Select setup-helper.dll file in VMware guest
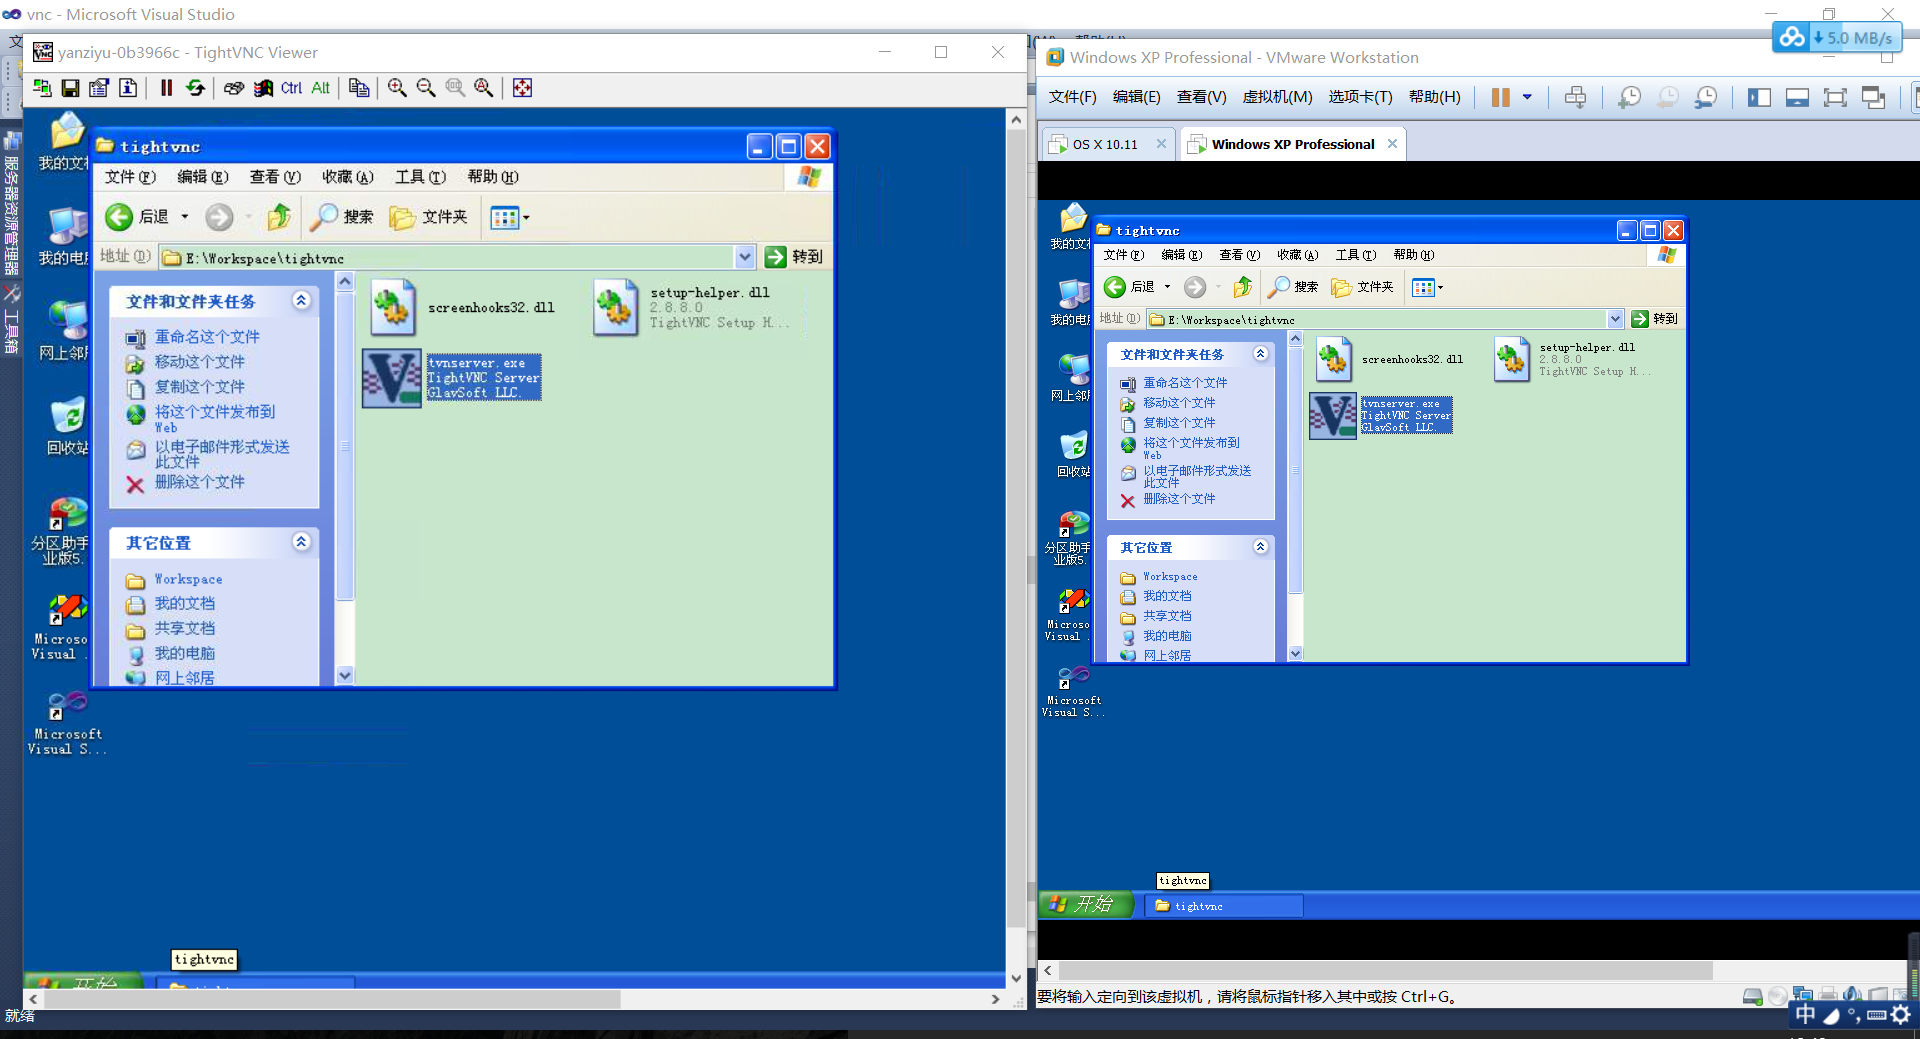This screenshot has width=1920, height=1039. (1572, 359)
